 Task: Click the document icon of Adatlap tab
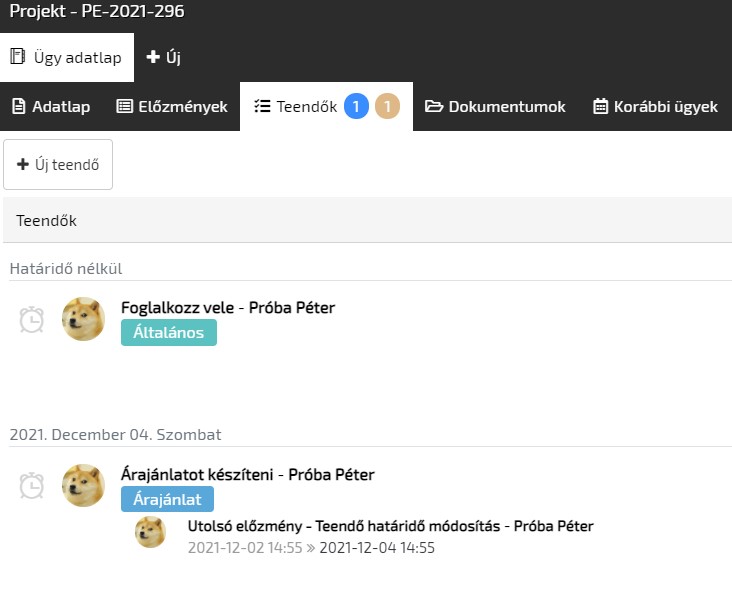click(x=18, y=107)
